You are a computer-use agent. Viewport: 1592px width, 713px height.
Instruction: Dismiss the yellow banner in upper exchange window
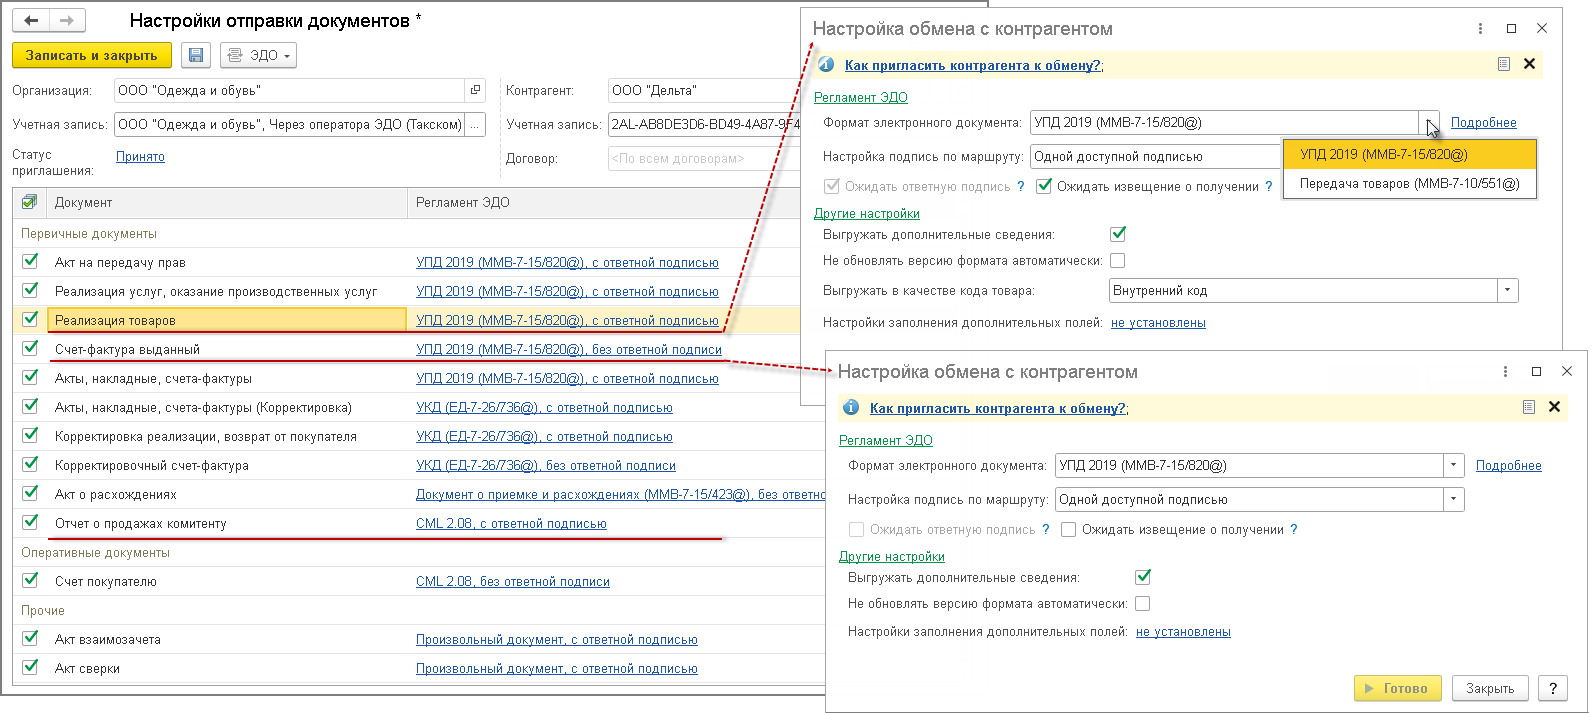click(x=1529, y=64)
